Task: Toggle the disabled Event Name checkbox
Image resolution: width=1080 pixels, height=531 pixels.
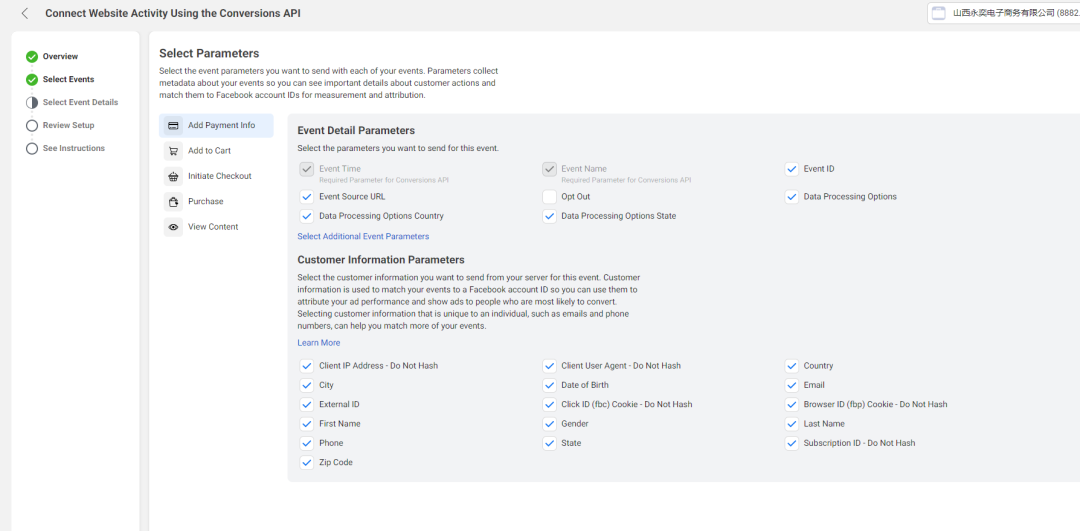Action: pos(550,169)
